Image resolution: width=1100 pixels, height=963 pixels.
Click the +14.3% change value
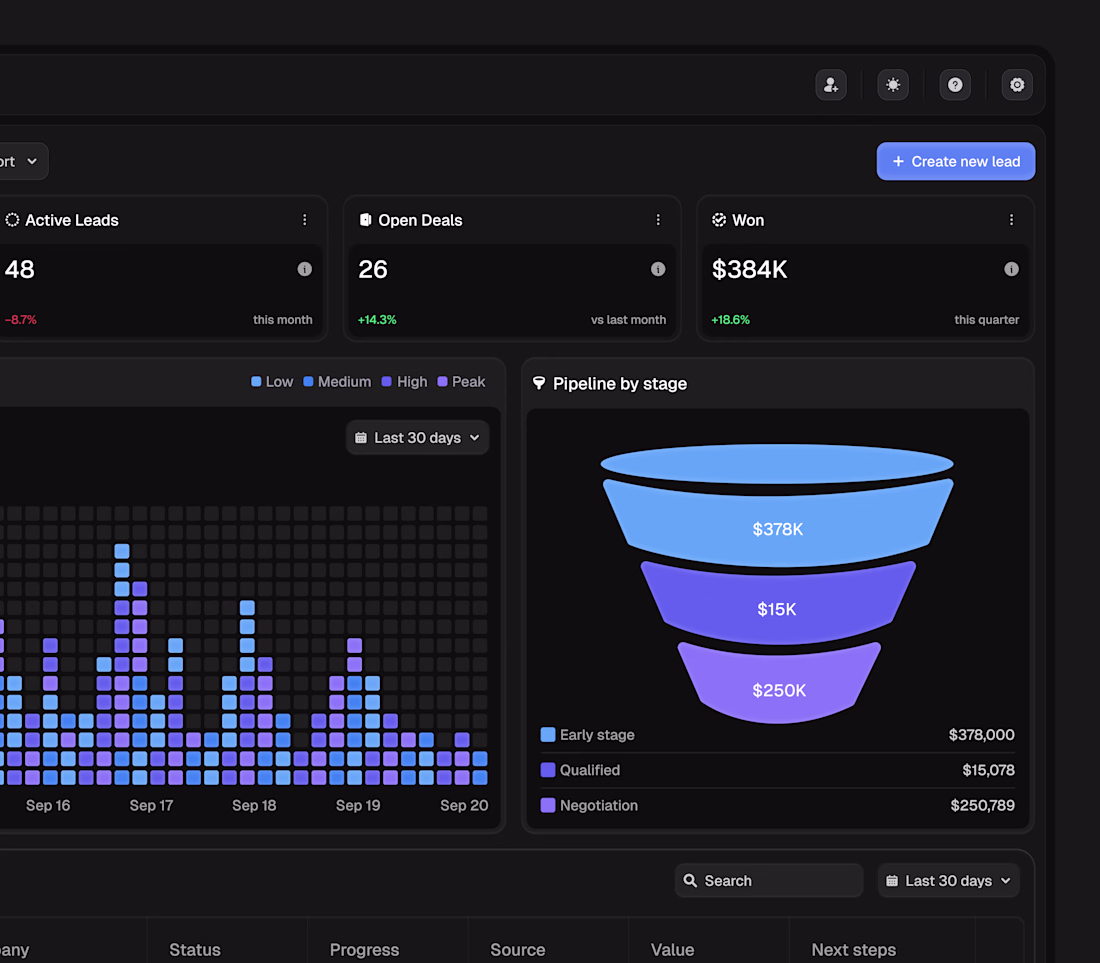[x=377, y=320]
